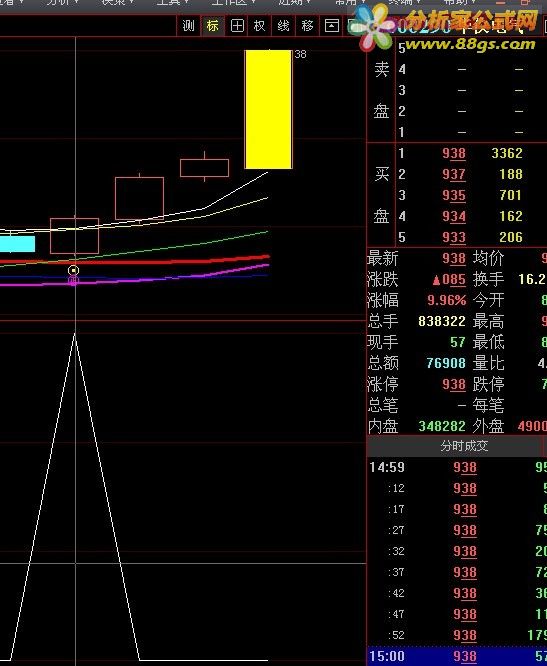The height and width of the screenshot is (666, 547).
Task: Click buy level 4 volume 162
Action: [x=511, y=217]
